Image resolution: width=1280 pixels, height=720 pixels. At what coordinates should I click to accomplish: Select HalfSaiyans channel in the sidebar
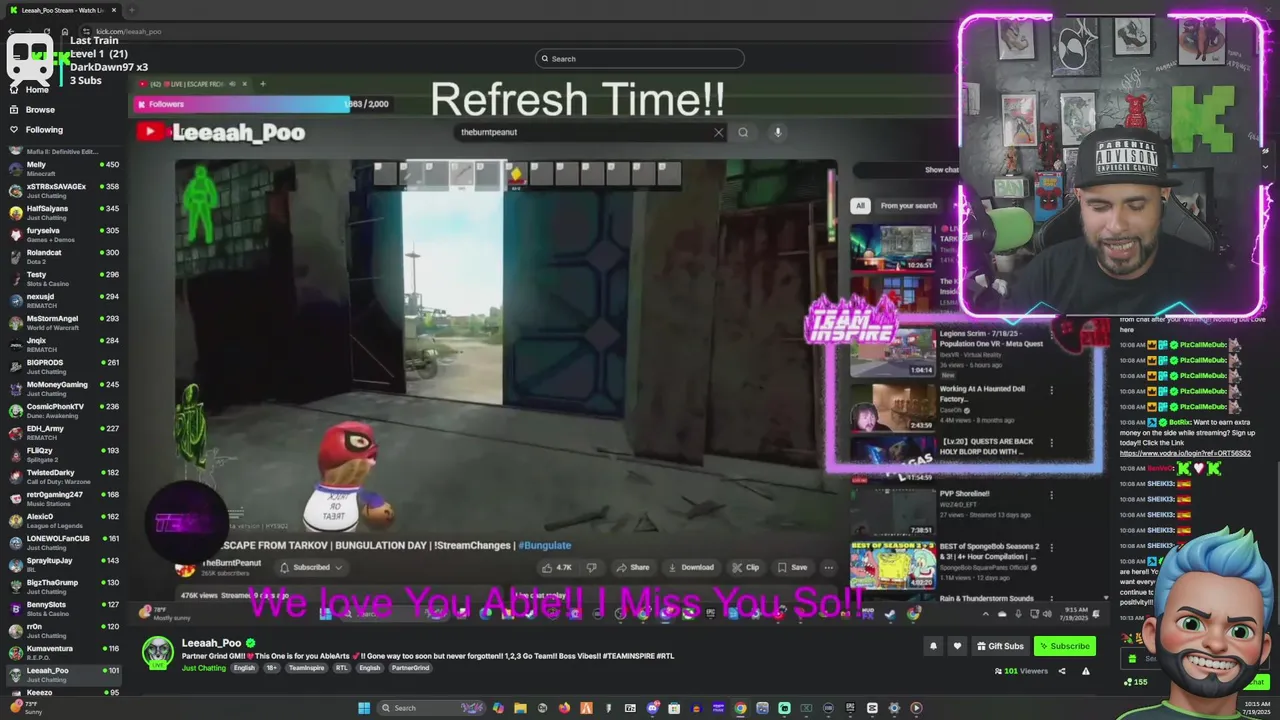point(64,212)
